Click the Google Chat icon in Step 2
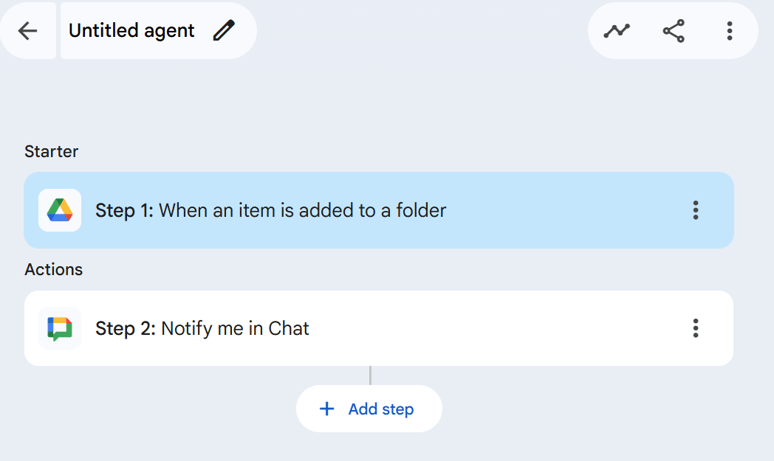774x461 pixels. [x=60, y=328]
